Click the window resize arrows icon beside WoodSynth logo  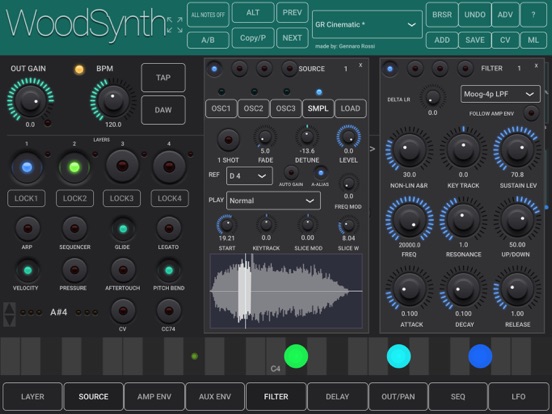175,25
